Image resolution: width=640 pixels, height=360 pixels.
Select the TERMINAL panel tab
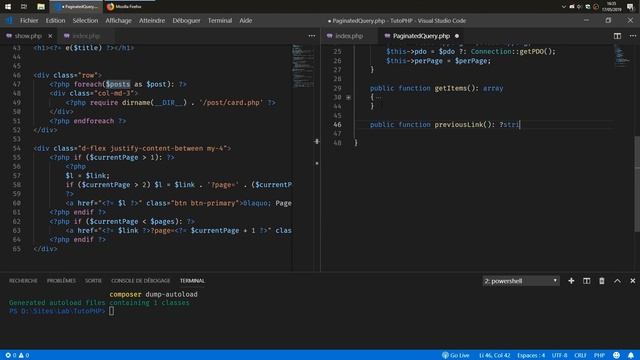[192, 281]
